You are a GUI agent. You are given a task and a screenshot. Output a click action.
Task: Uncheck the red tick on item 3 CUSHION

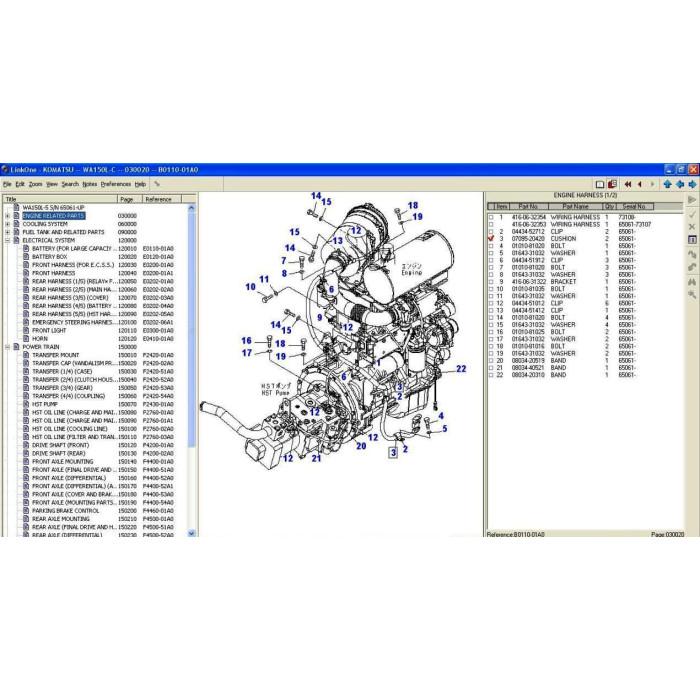[x=491, y=239]
